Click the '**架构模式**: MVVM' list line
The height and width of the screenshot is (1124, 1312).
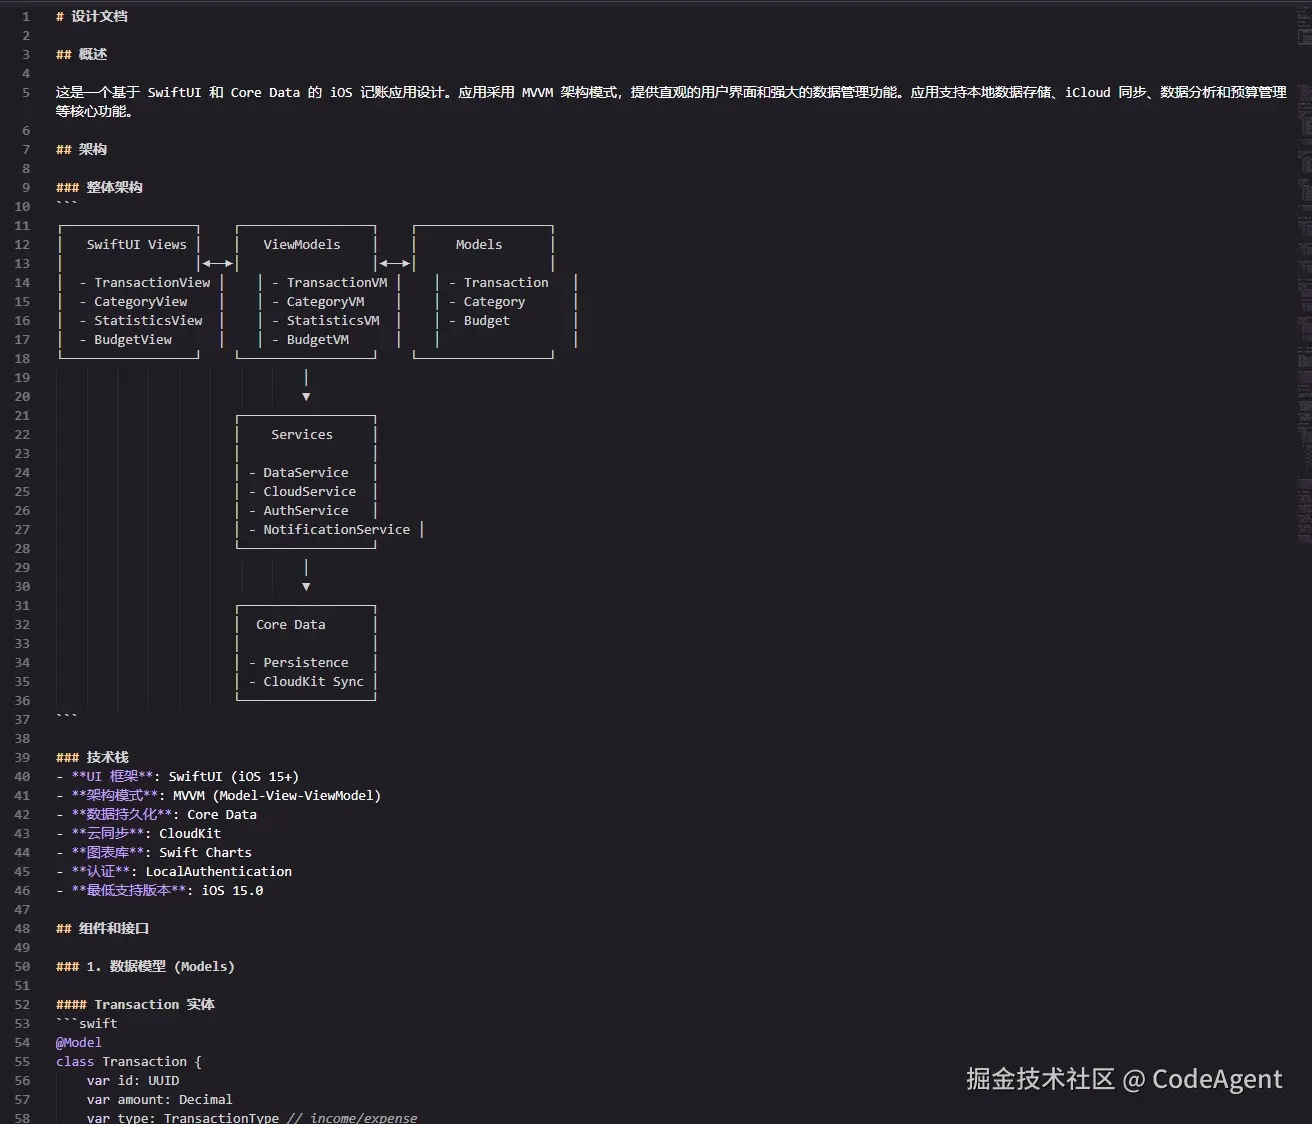tap(218, 795)
